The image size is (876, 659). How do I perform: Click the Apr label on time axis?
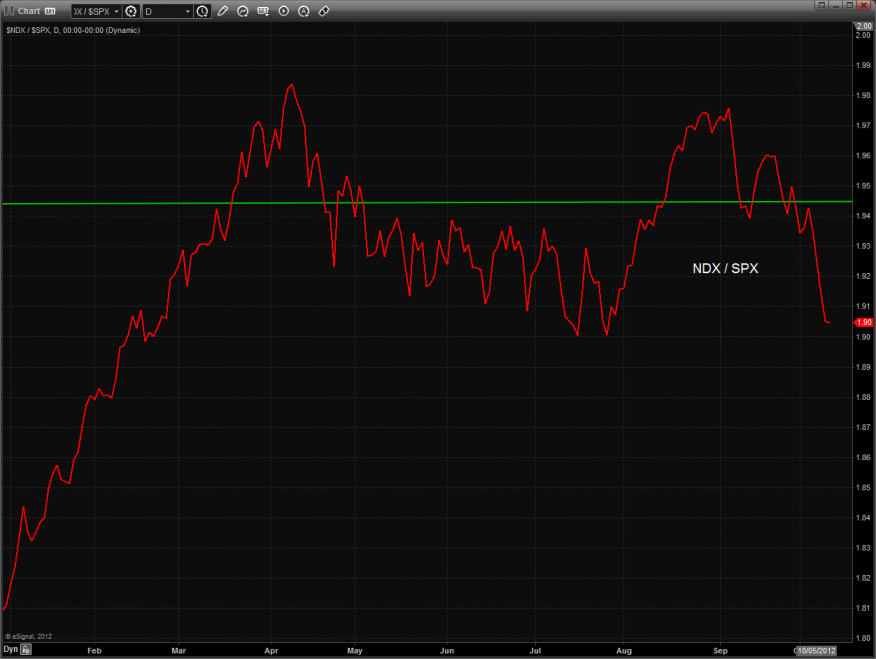click(272, 651)
